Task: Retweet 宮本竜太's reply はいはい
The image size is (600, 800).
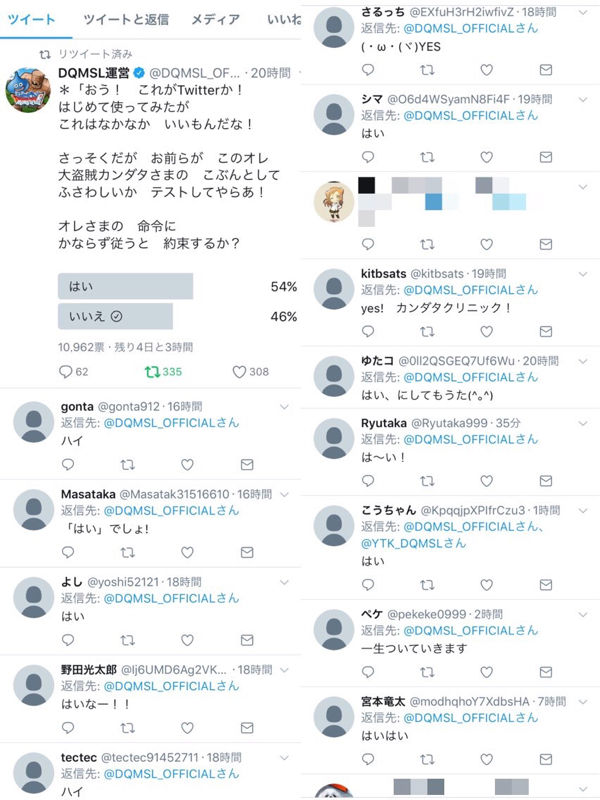Action: (x=427, y=759)
